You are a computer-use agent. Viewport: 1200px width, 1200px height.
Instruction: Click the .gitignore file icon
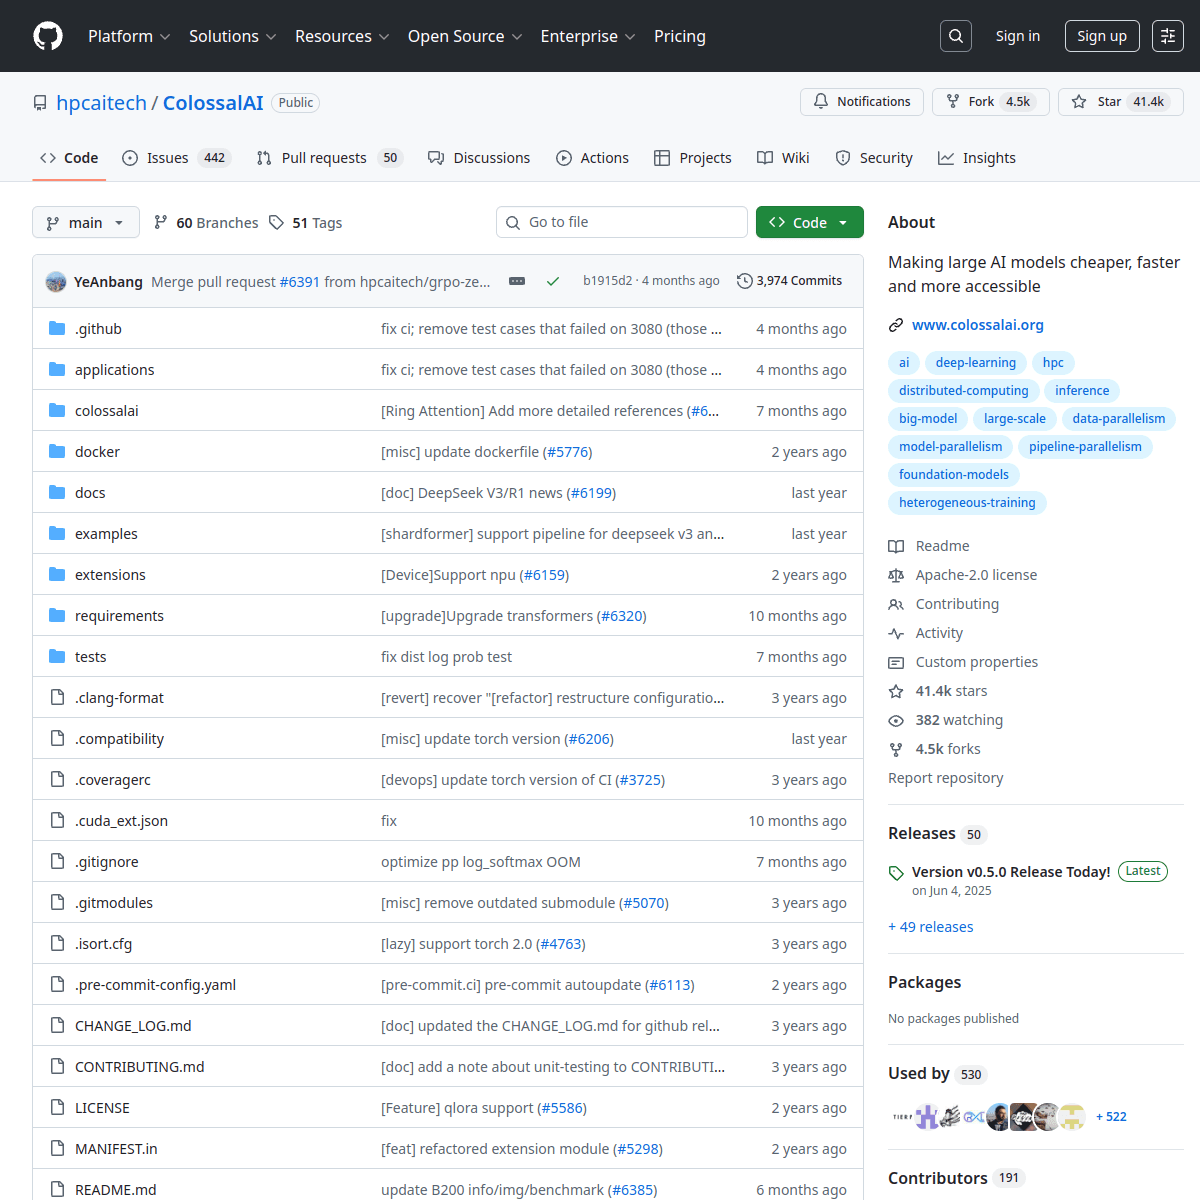coord(57,861)
